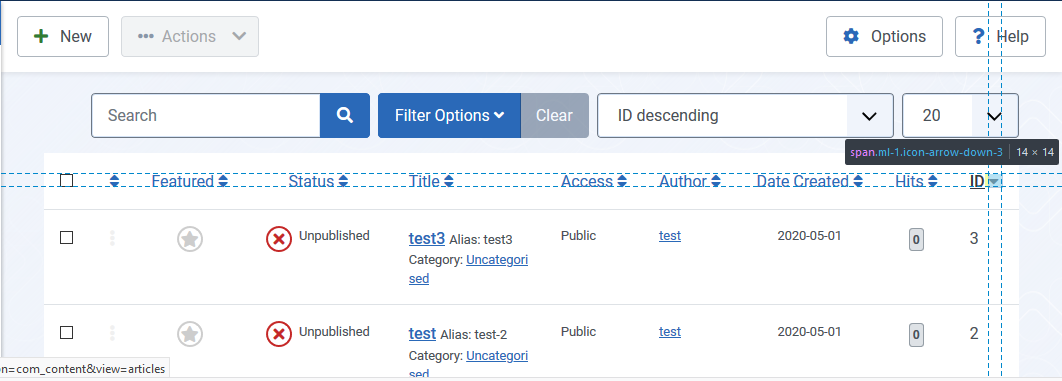The image size is (1062, 381).
Task: Click Unpublished status icon for test
Action: point(279,334)
